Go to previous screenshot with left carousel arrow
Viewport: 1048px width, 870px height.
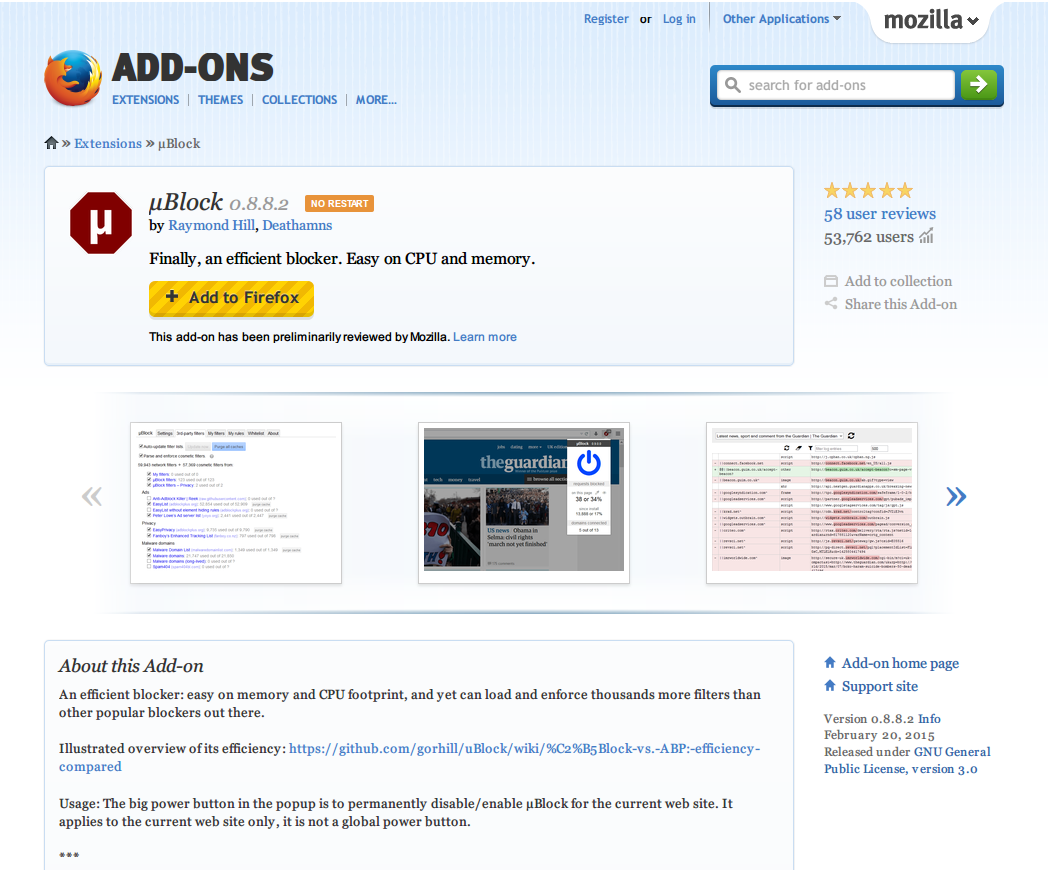click(x=91, y=495)
